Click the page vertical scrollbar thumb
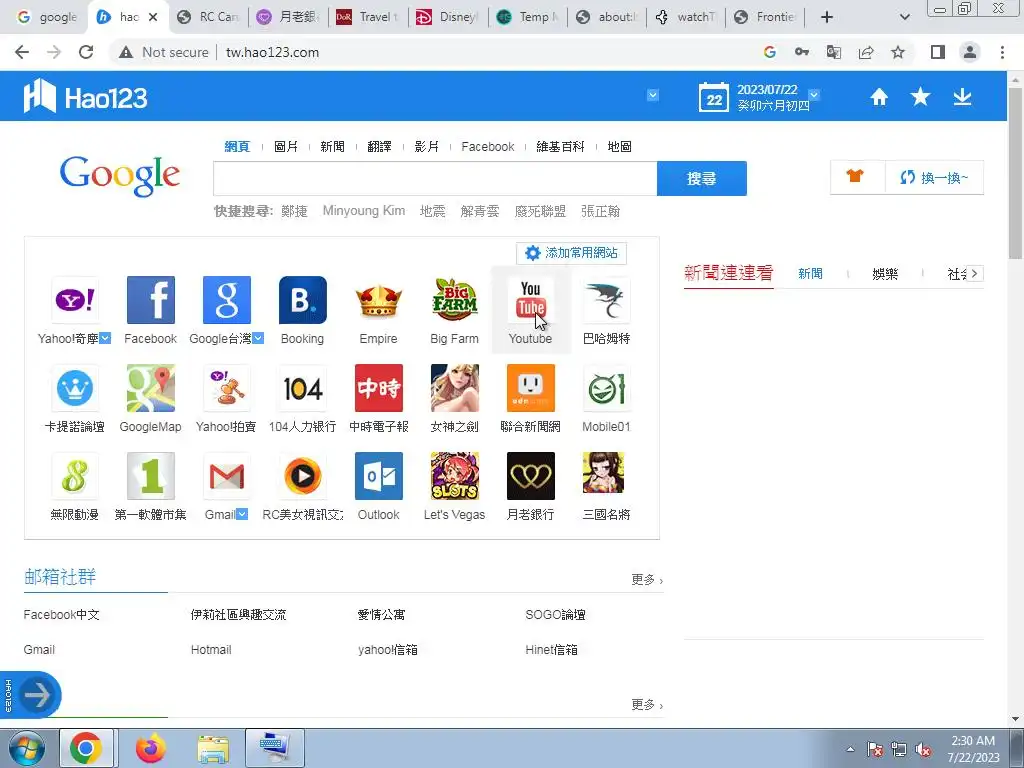 click(1016, 173)
